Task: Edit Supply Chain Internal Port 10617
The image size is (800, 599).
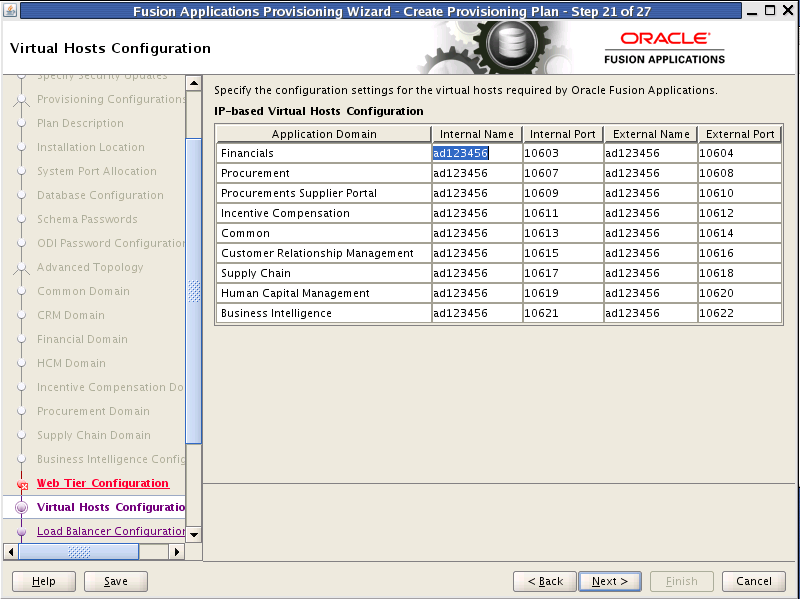Action: 563,273
